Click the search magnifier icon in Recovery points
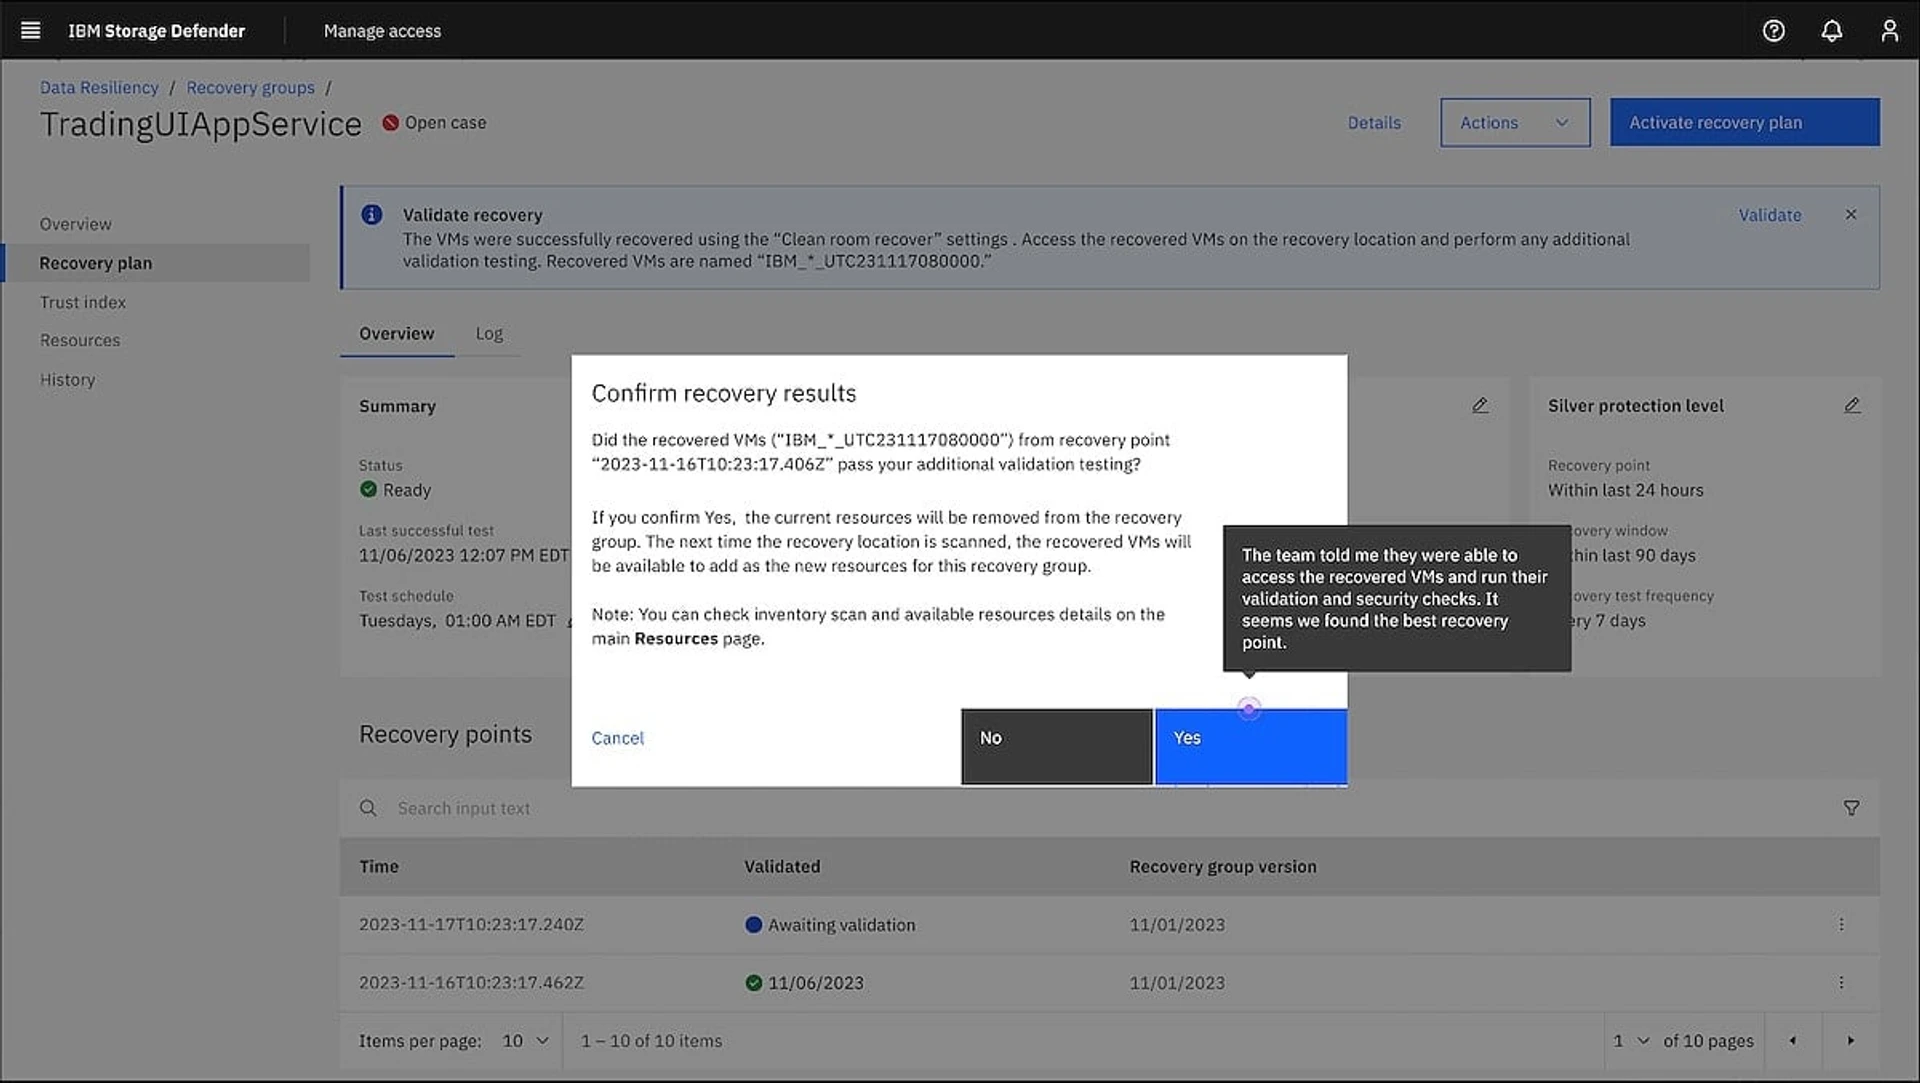Viewport: 1920px width, 1083px height. [x=368, y=808]
